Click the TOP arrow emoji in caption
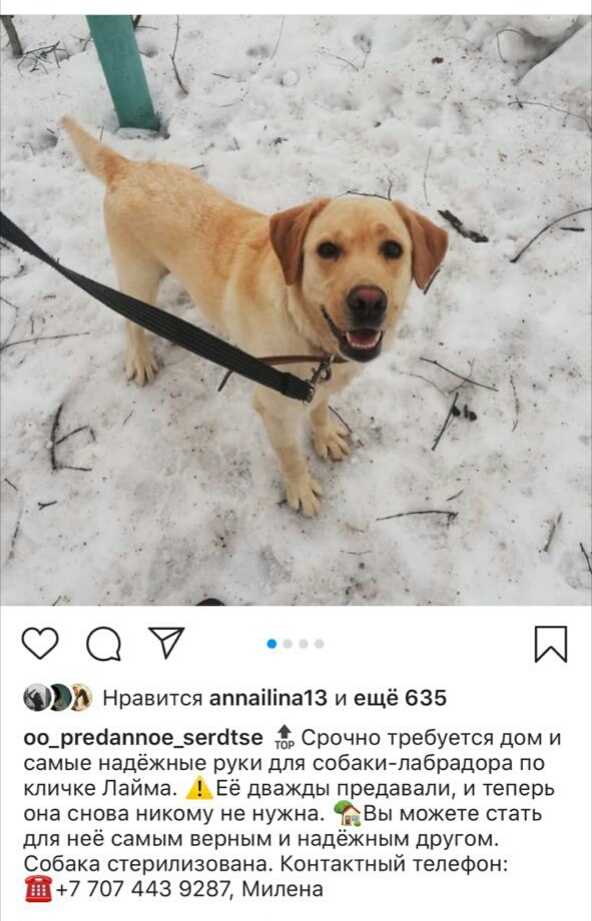This screenshot has height=921, width=592. coord(284,737)
